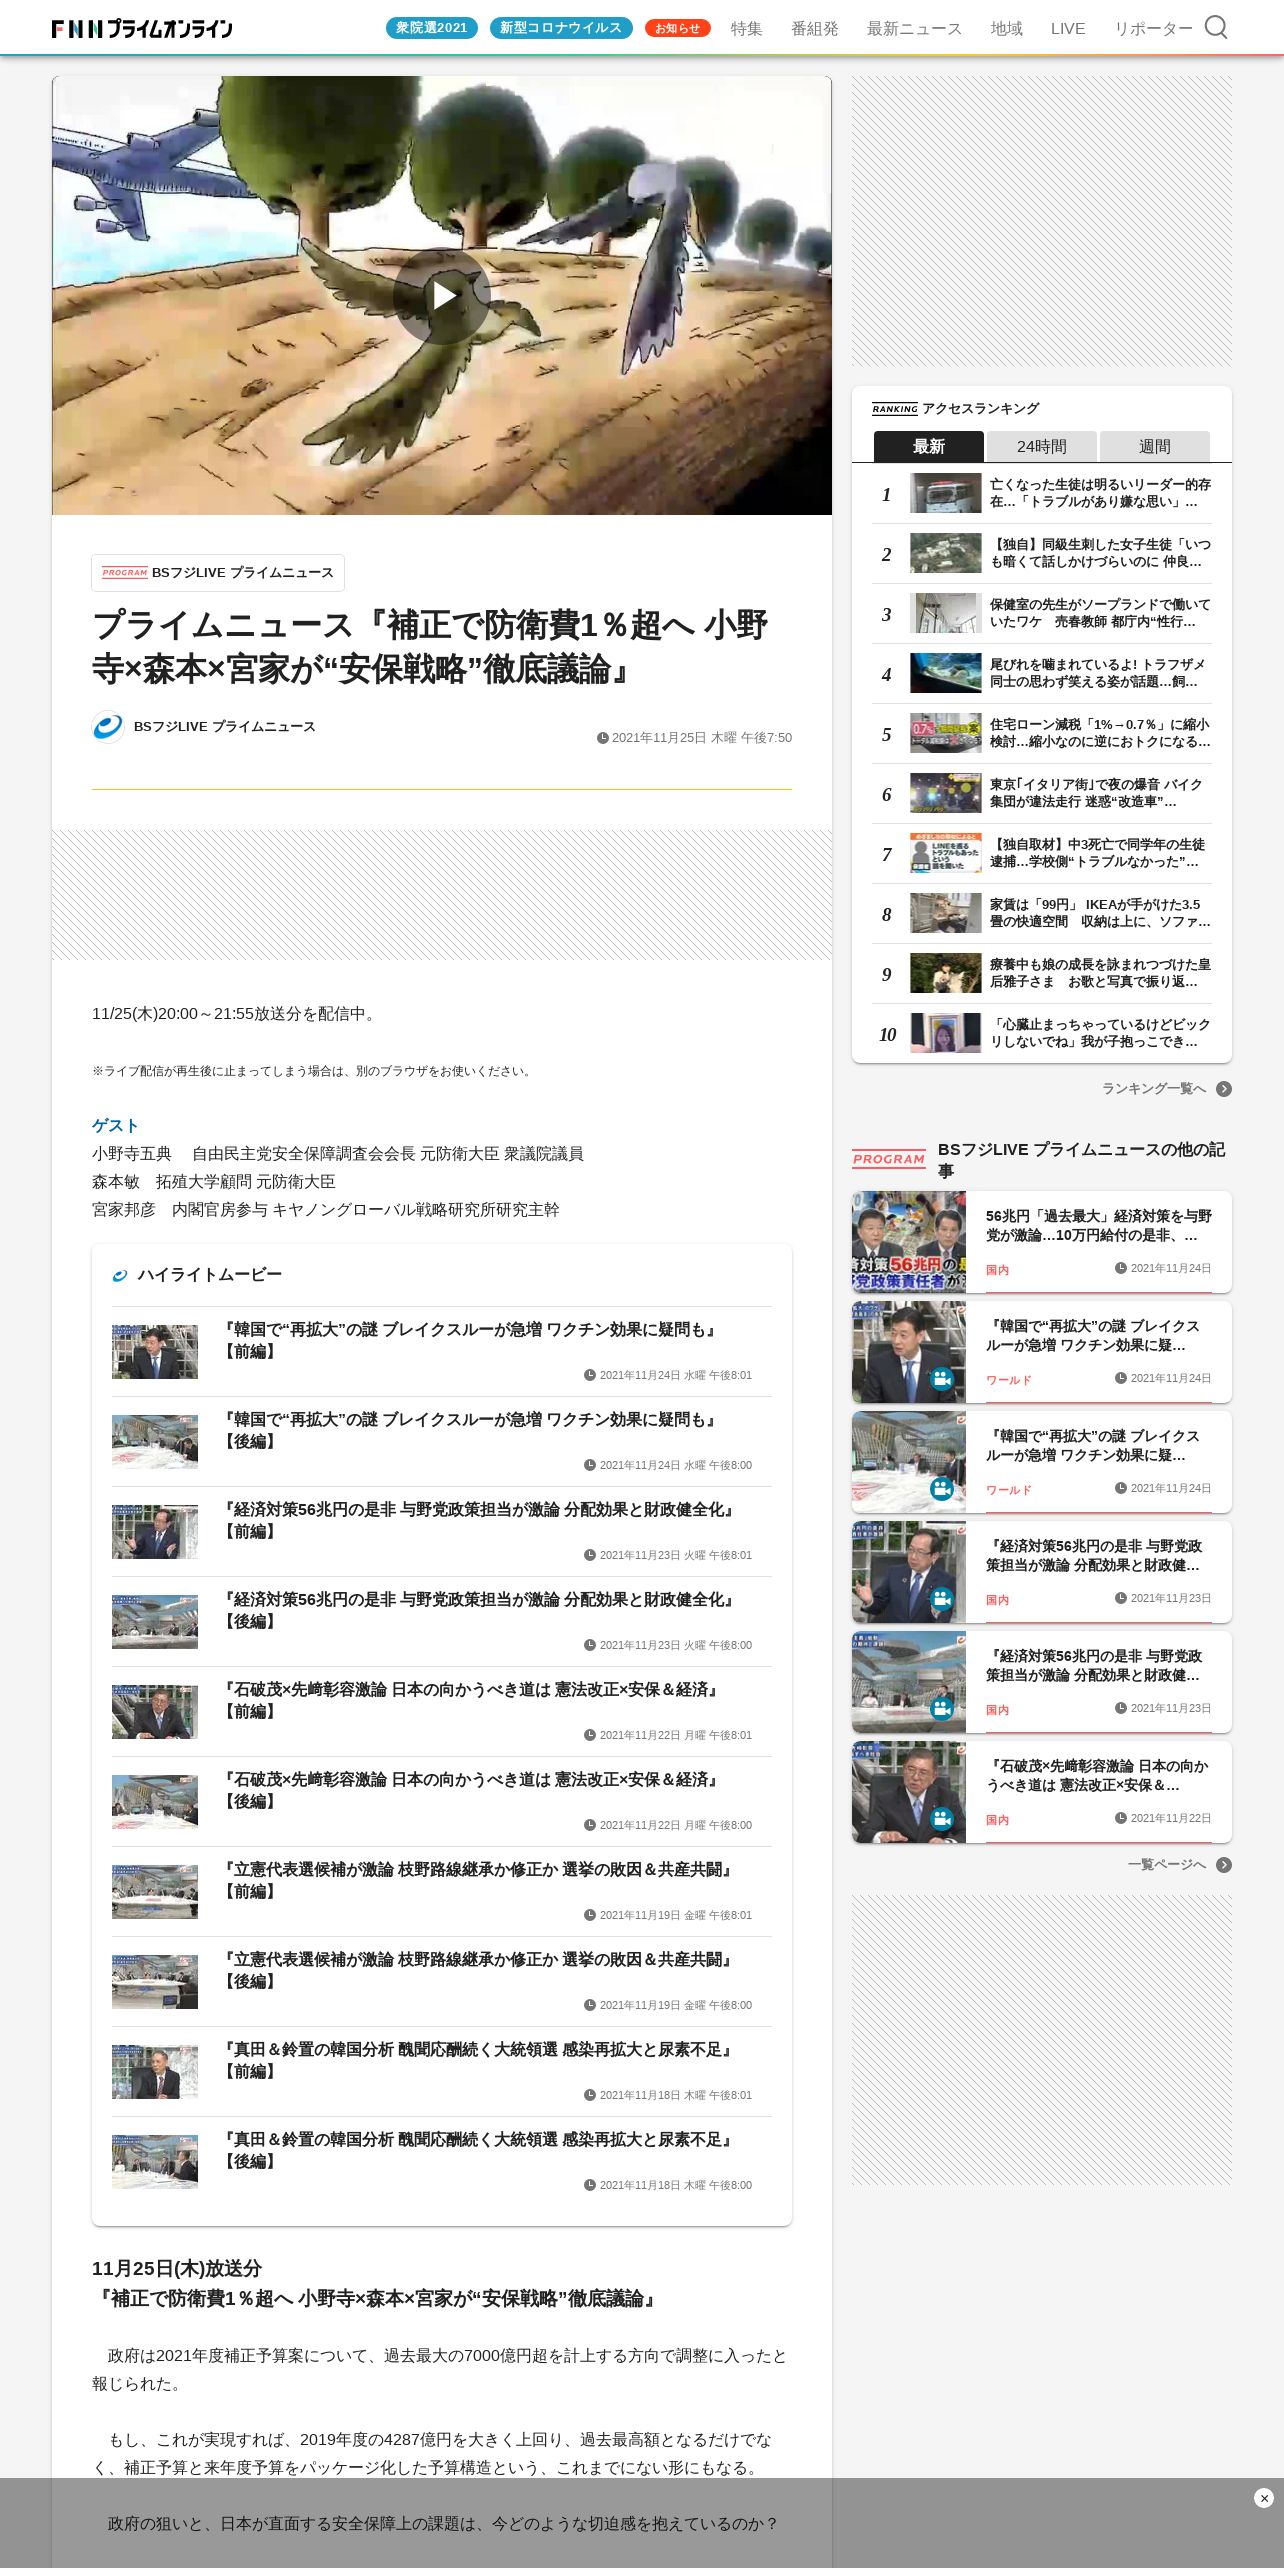Open ranking item 2 thumbnail

pos(945,553)
